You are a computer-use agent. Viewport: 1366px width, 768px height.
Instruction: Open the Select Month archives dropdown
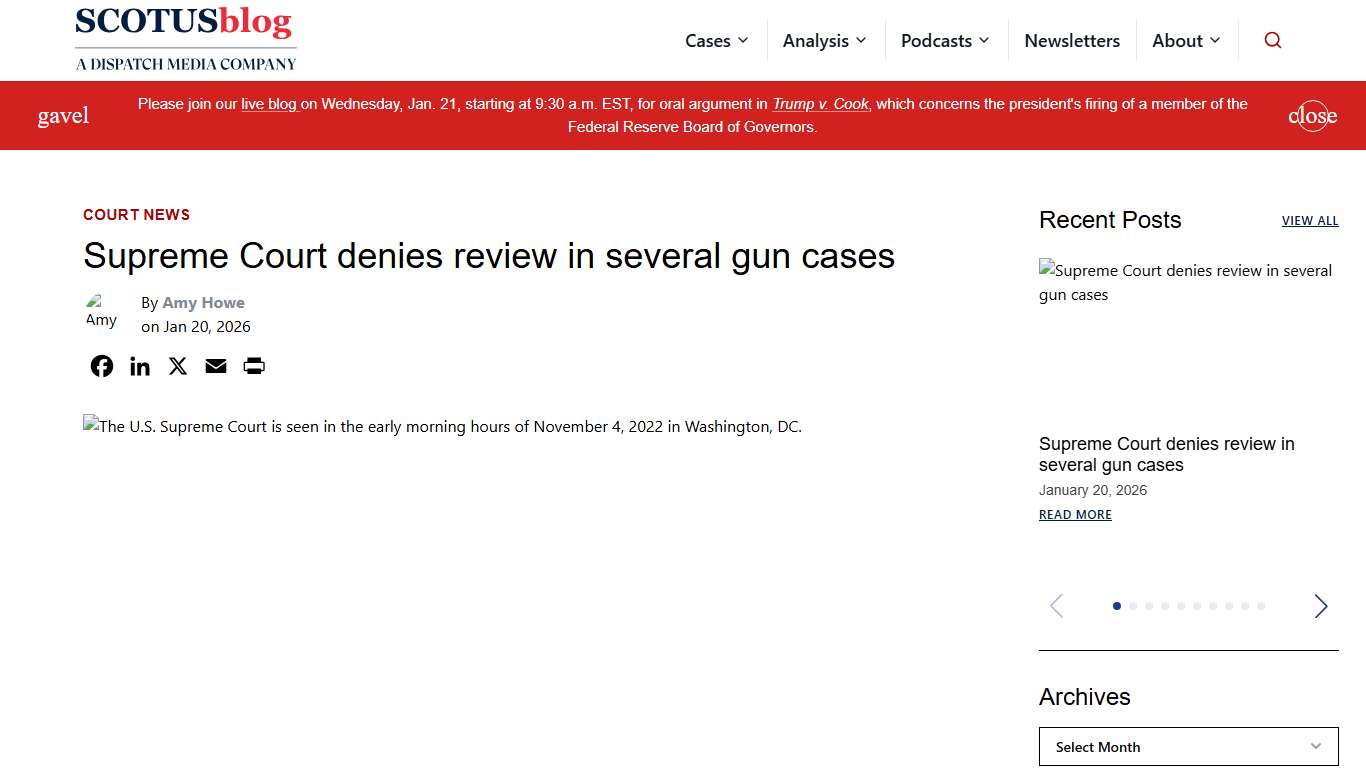1188,746
